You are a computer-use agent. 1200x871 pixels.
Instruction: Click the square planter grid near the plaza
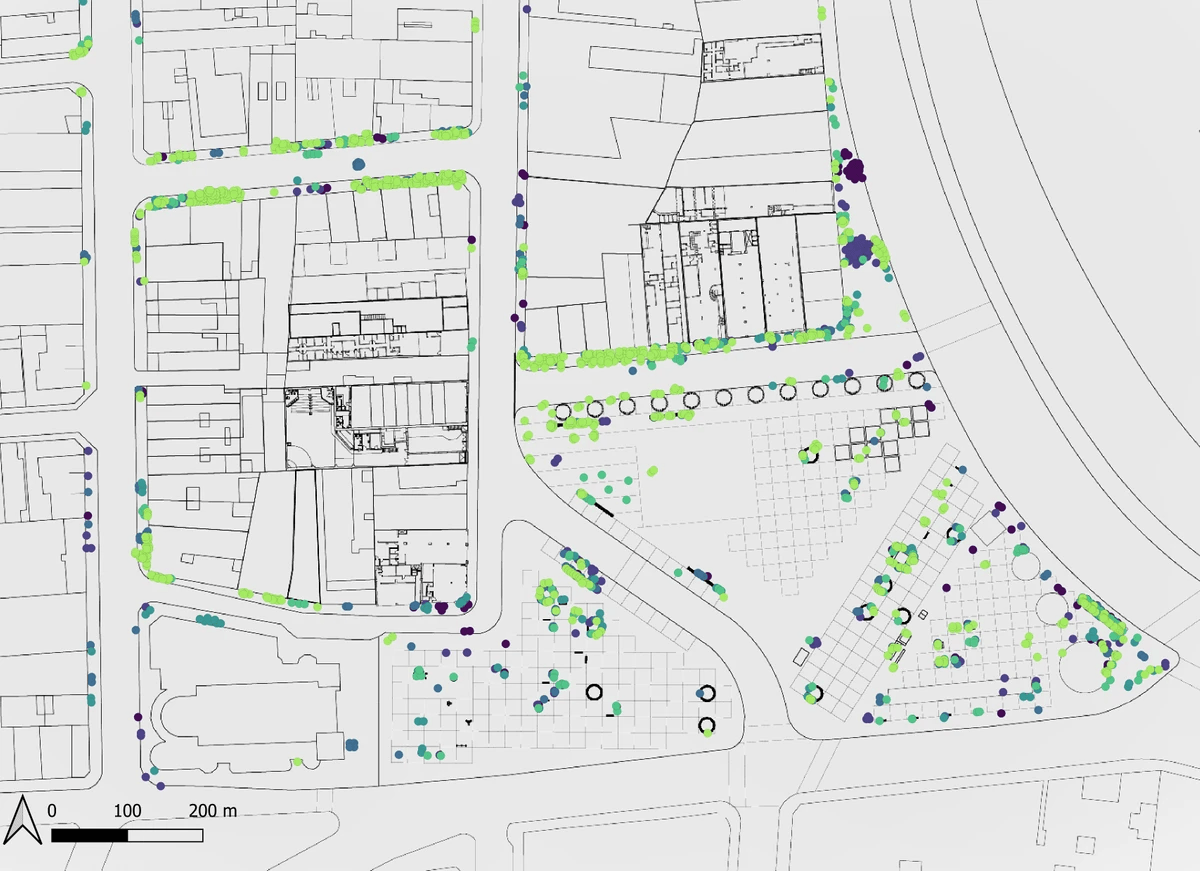[x=880, y=440]
